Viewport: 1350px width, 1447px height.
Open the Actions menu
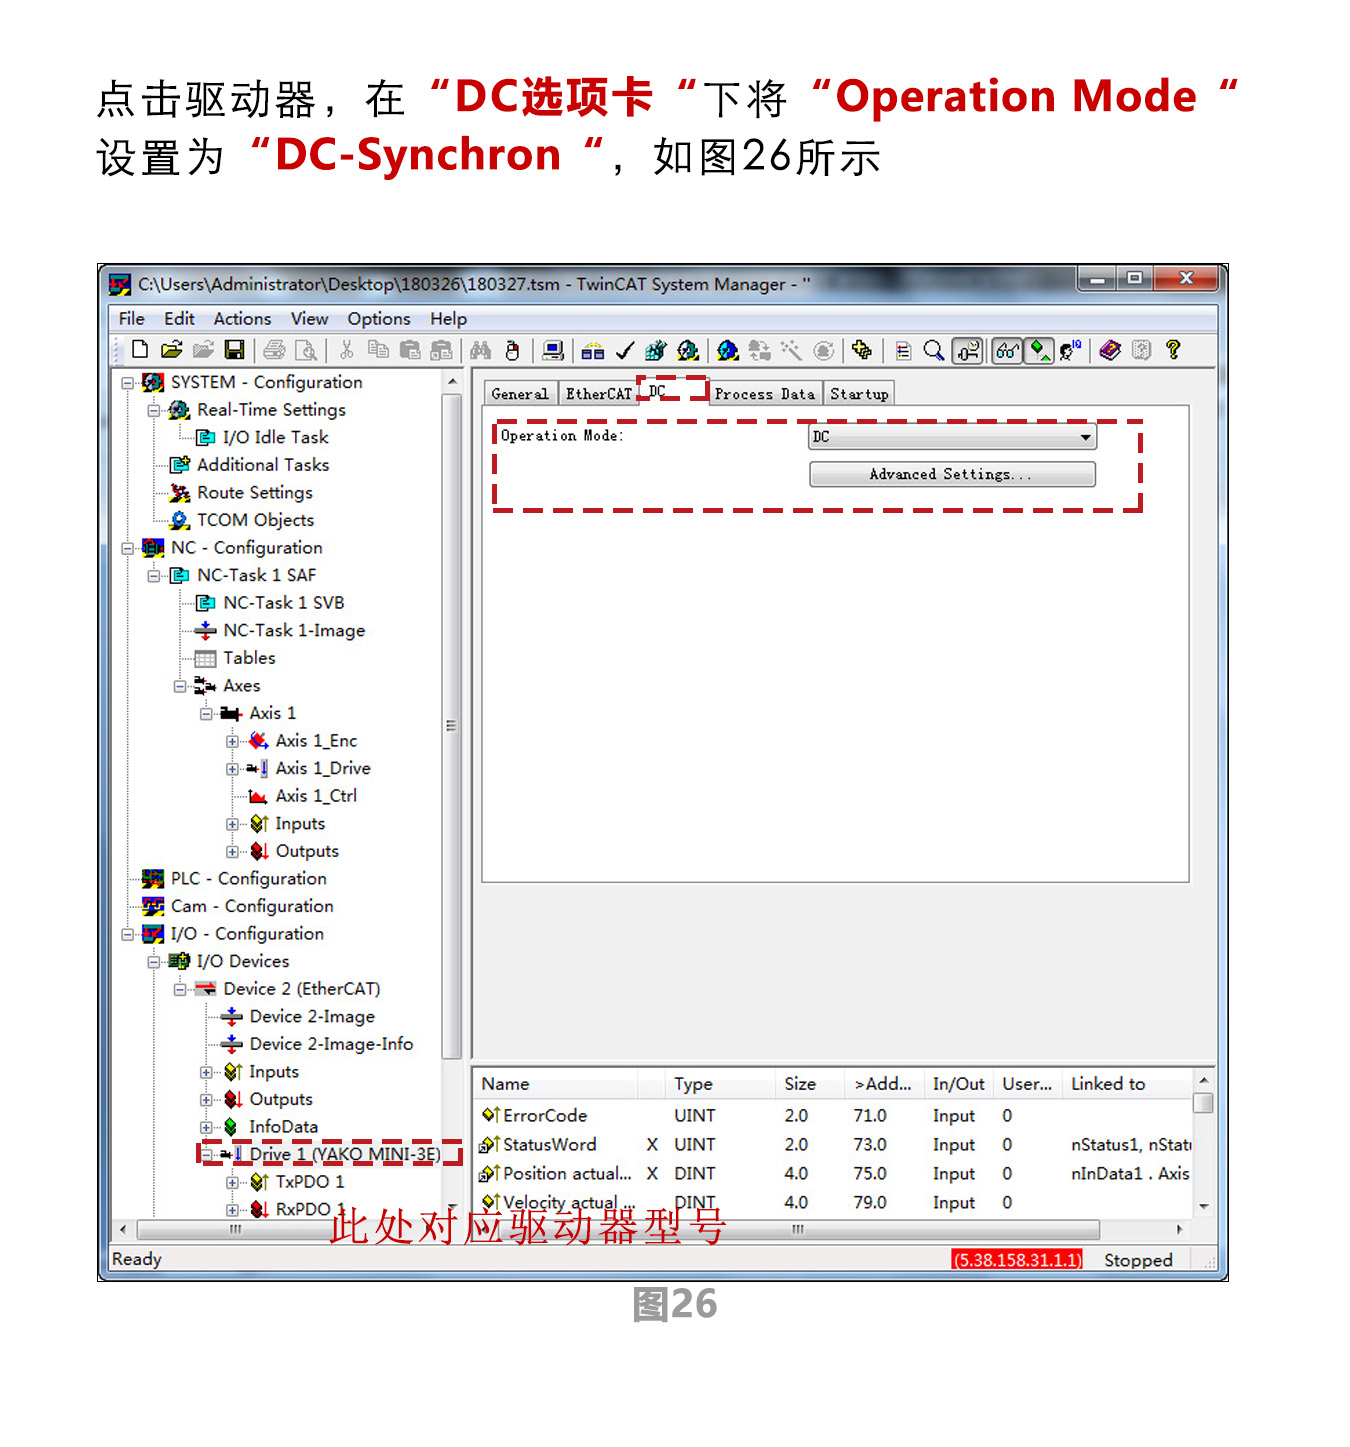242,319
